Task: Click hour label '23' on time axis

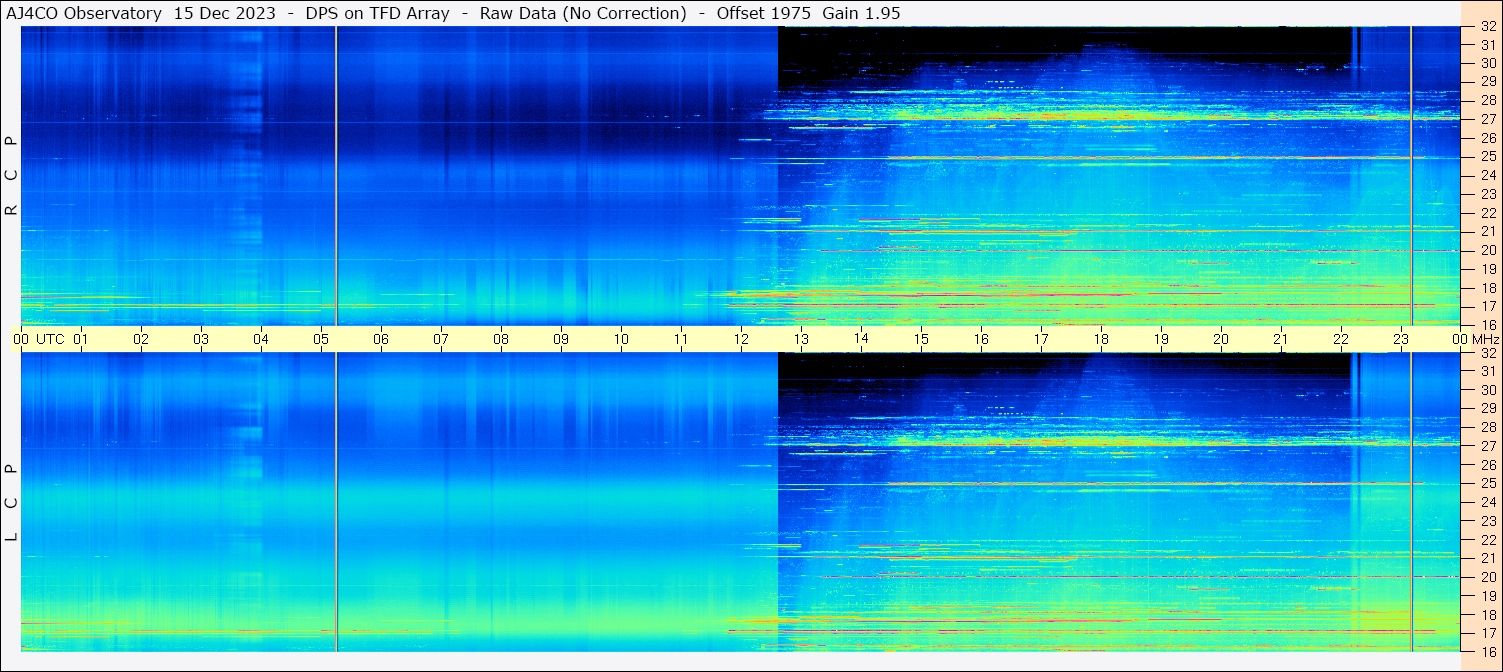Action: [x=1401, y=339]
